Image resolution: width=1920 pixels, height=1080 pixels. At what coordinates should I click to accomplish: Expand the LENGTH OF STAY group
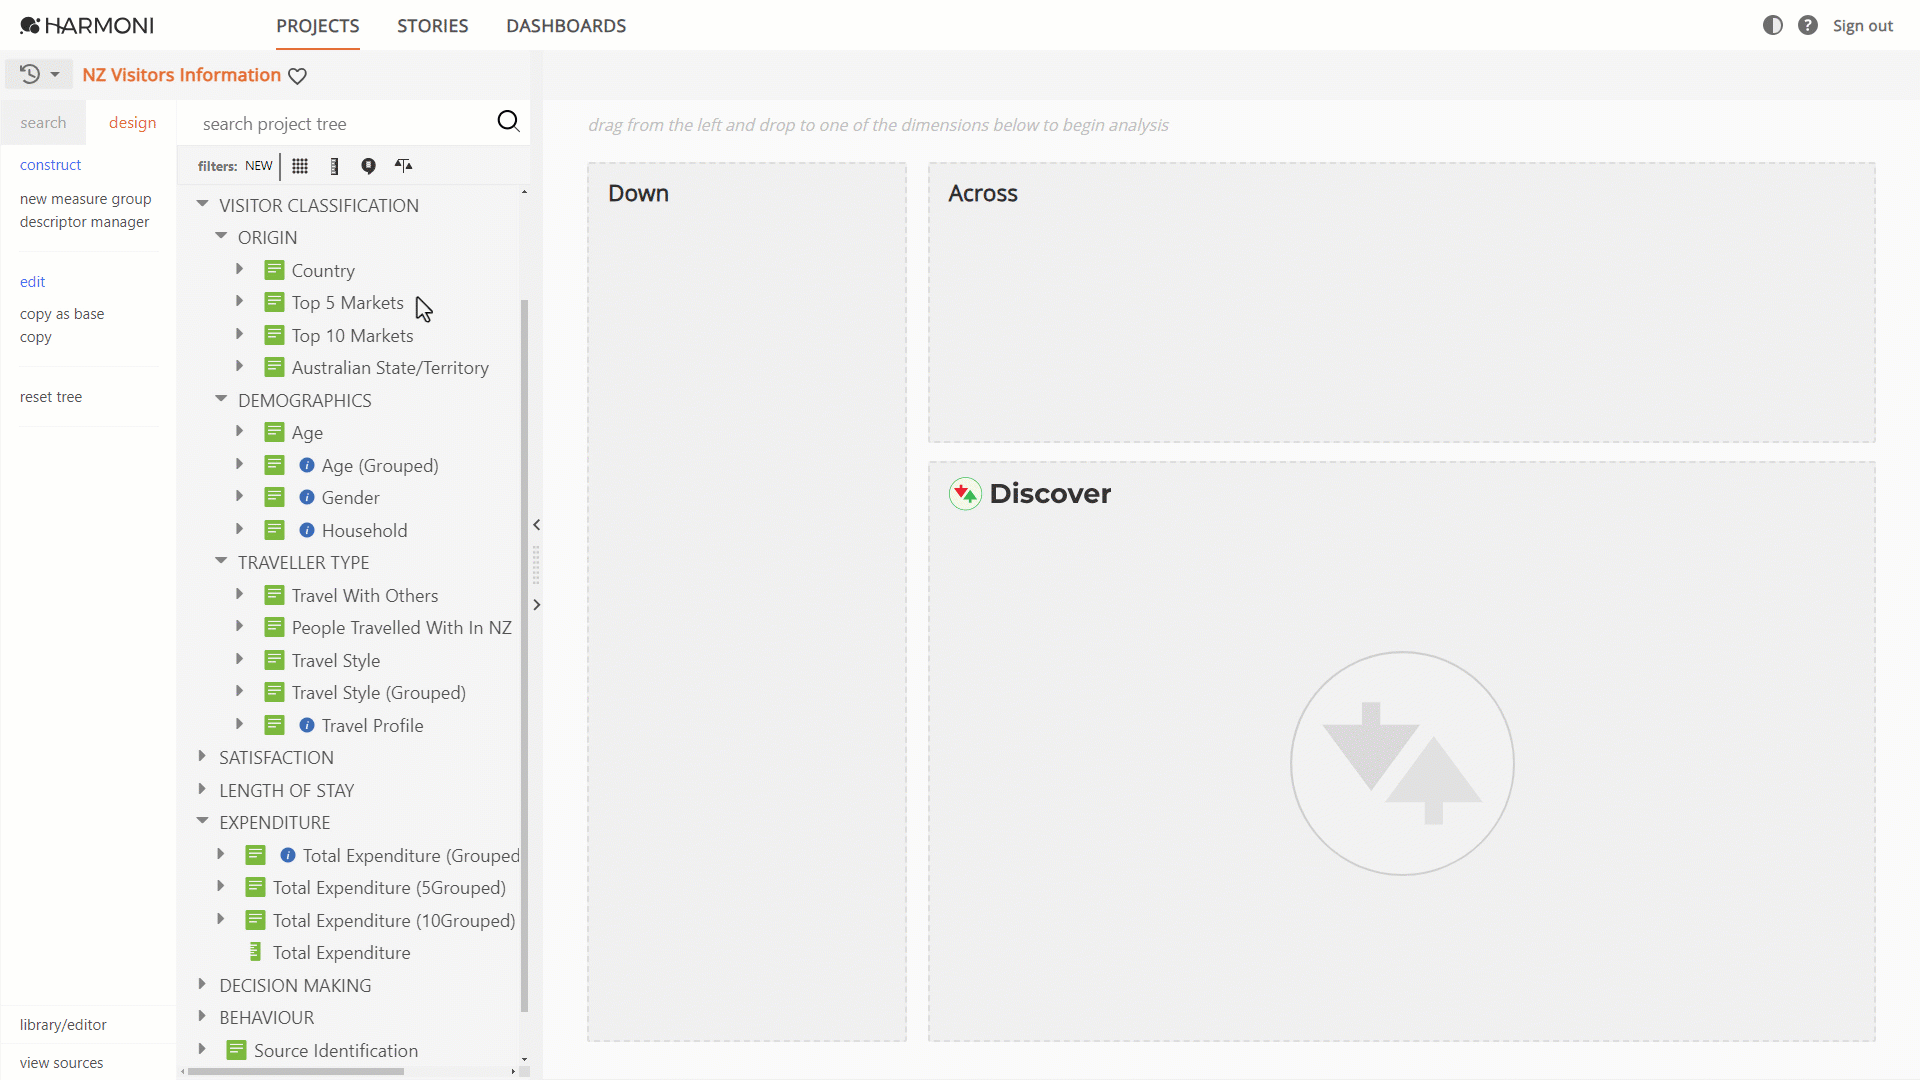[202, 789]
